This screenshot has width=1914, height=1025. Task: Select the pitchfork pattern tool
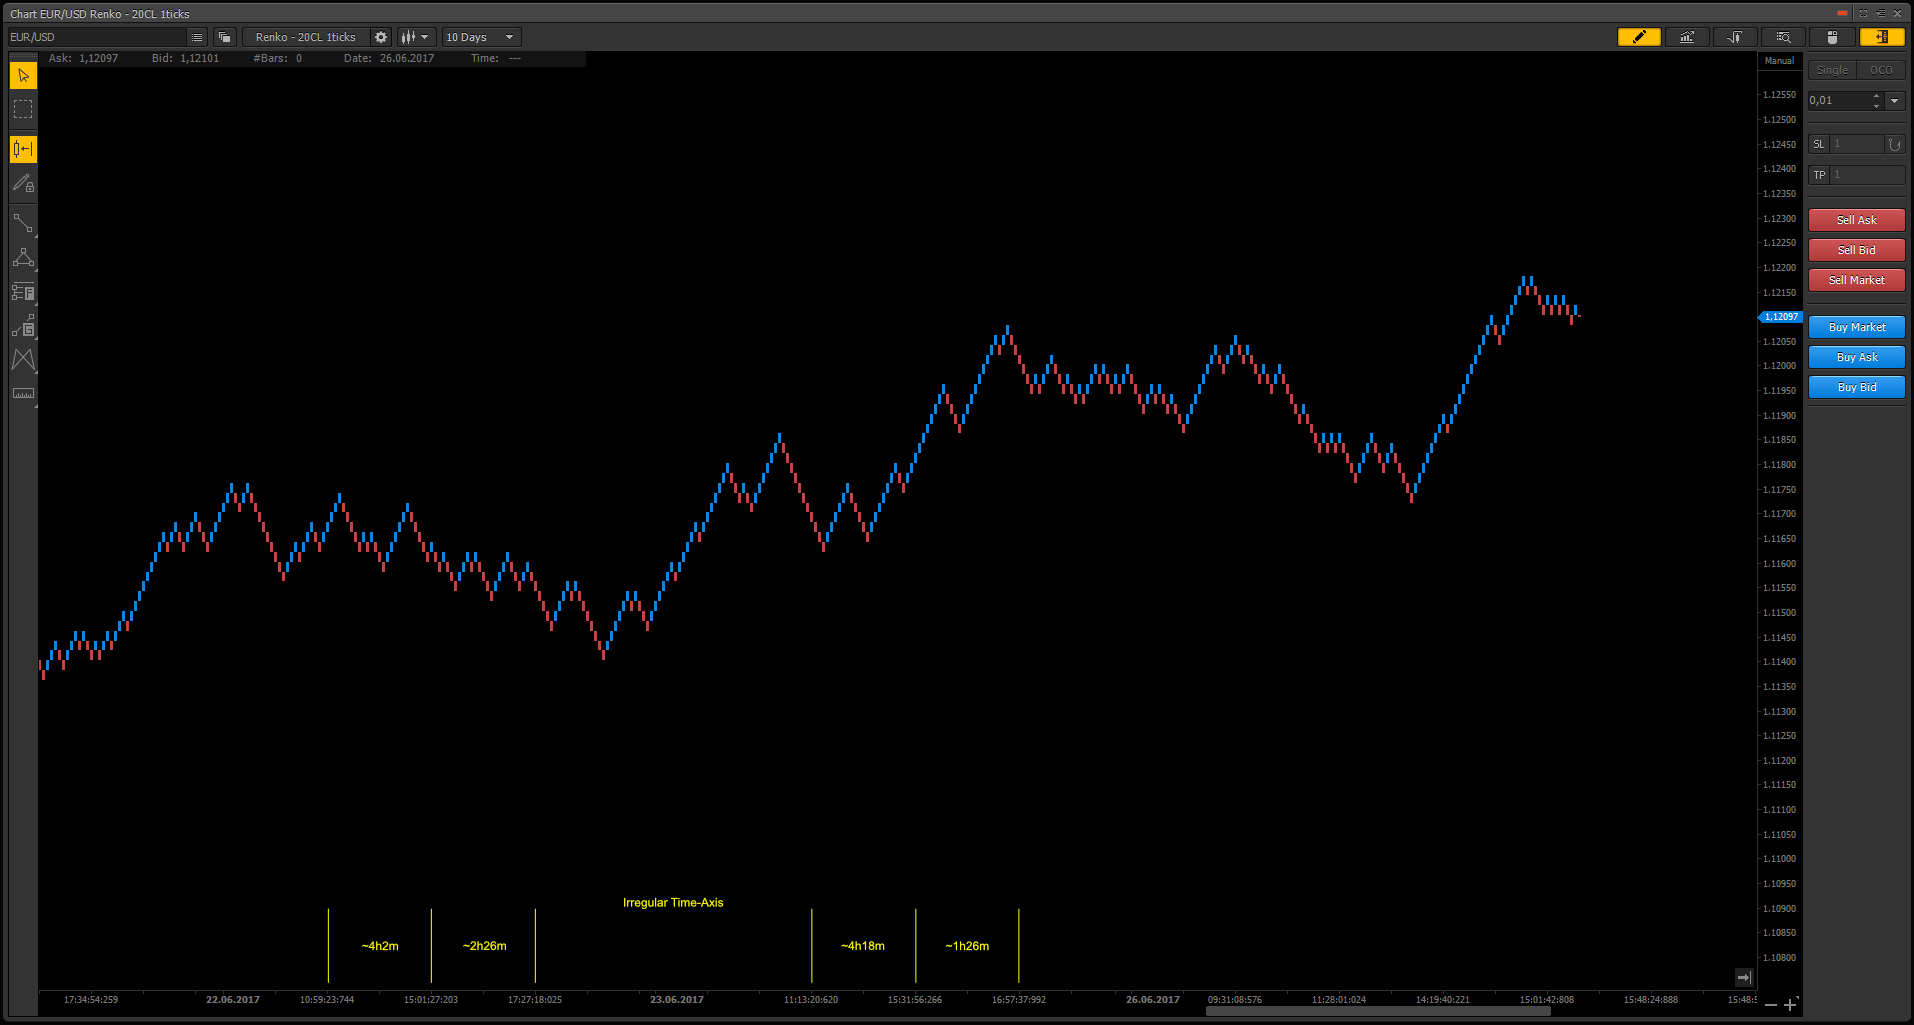coord(23,360)
